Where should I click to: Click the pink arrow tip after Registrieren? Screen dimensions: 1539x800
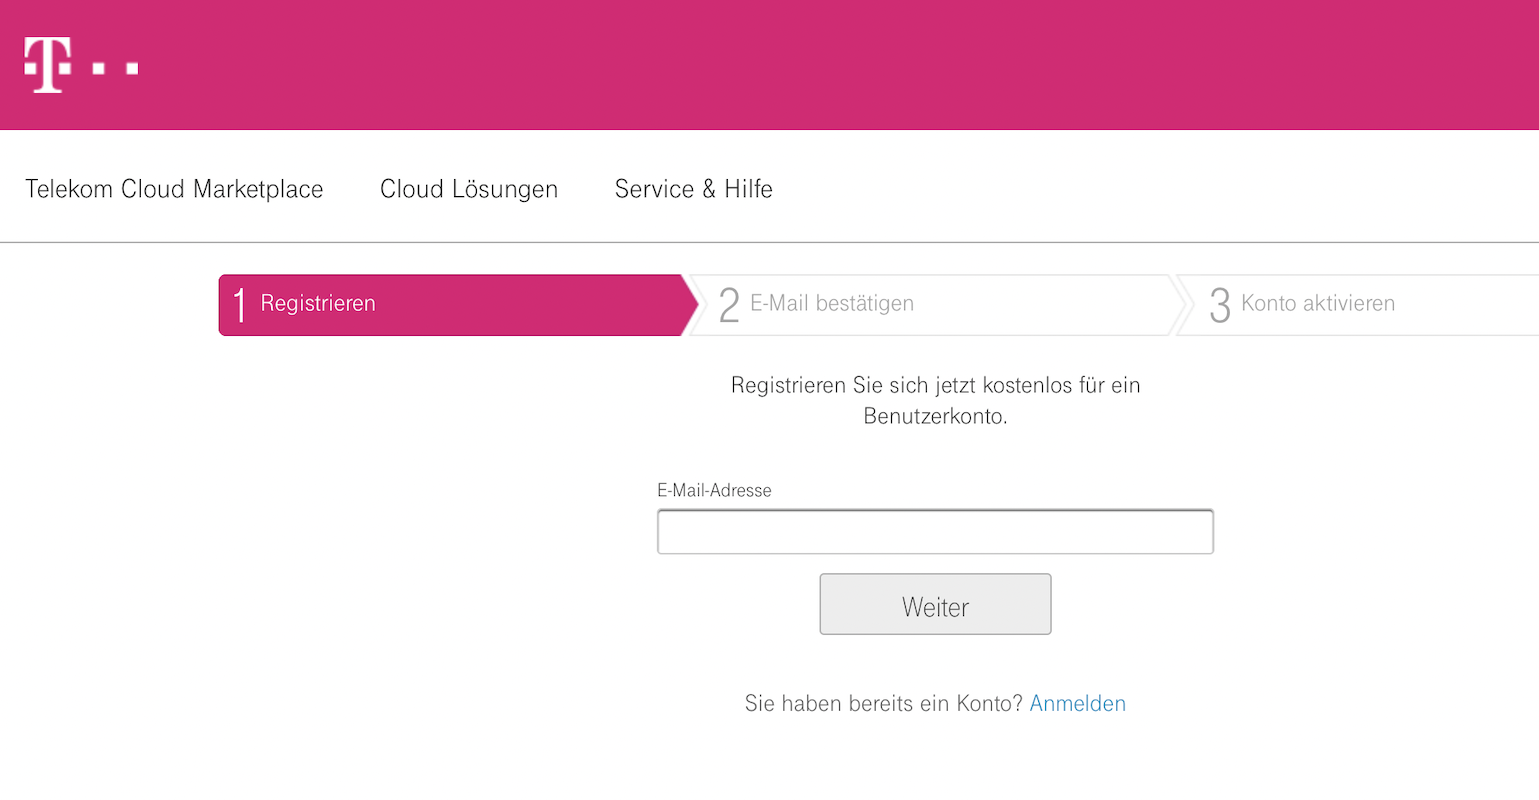coord(689,305)
